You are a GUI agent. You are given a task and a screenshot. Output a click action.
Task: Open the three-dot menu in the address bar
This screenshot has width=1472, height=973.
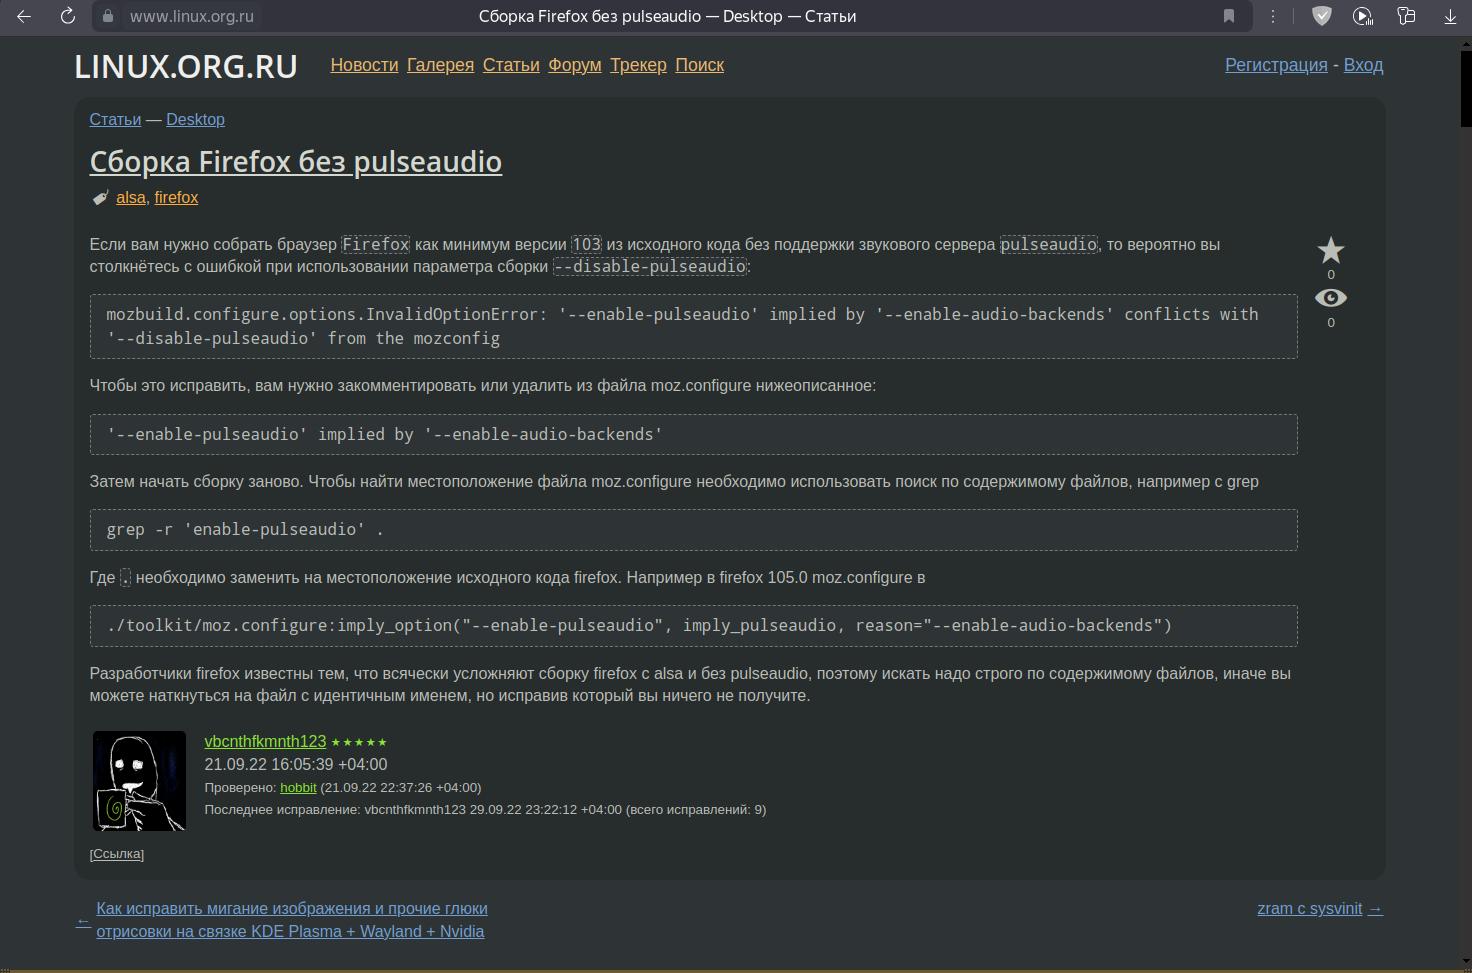click(x=1273, y=16)
